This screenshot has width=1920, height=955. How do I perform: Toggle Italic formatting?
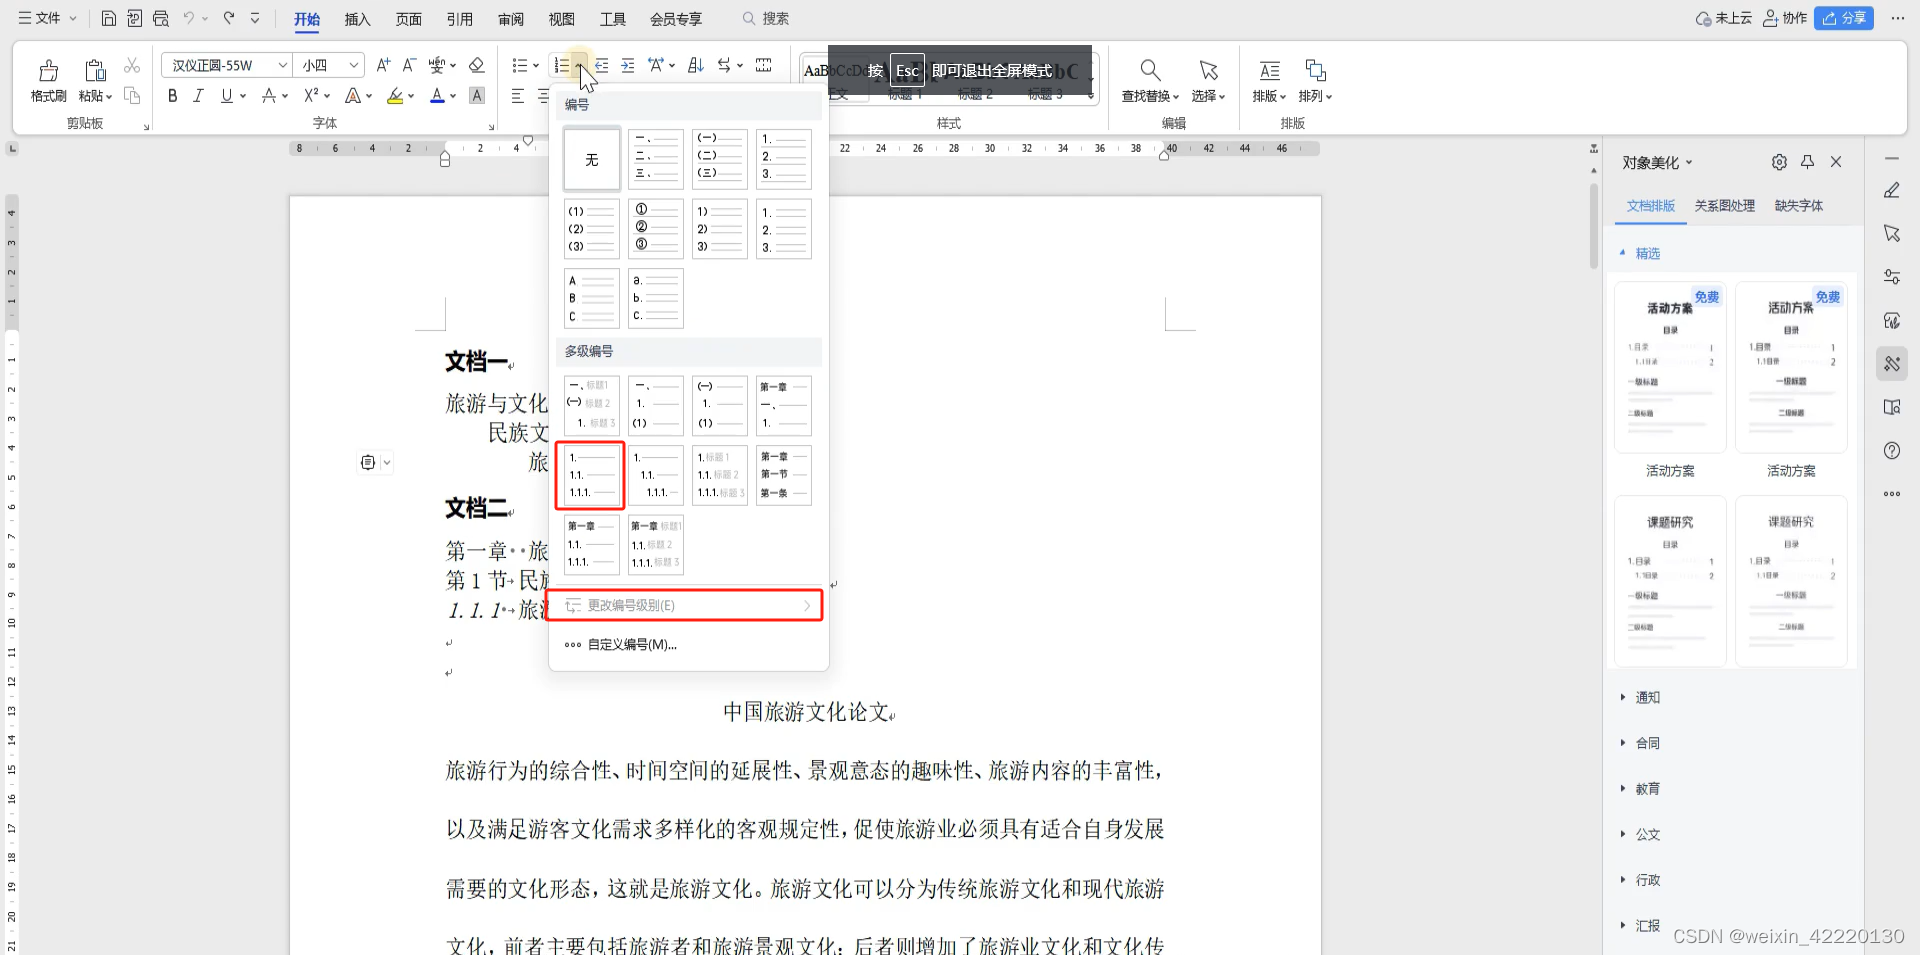click(x=198, y=95)
